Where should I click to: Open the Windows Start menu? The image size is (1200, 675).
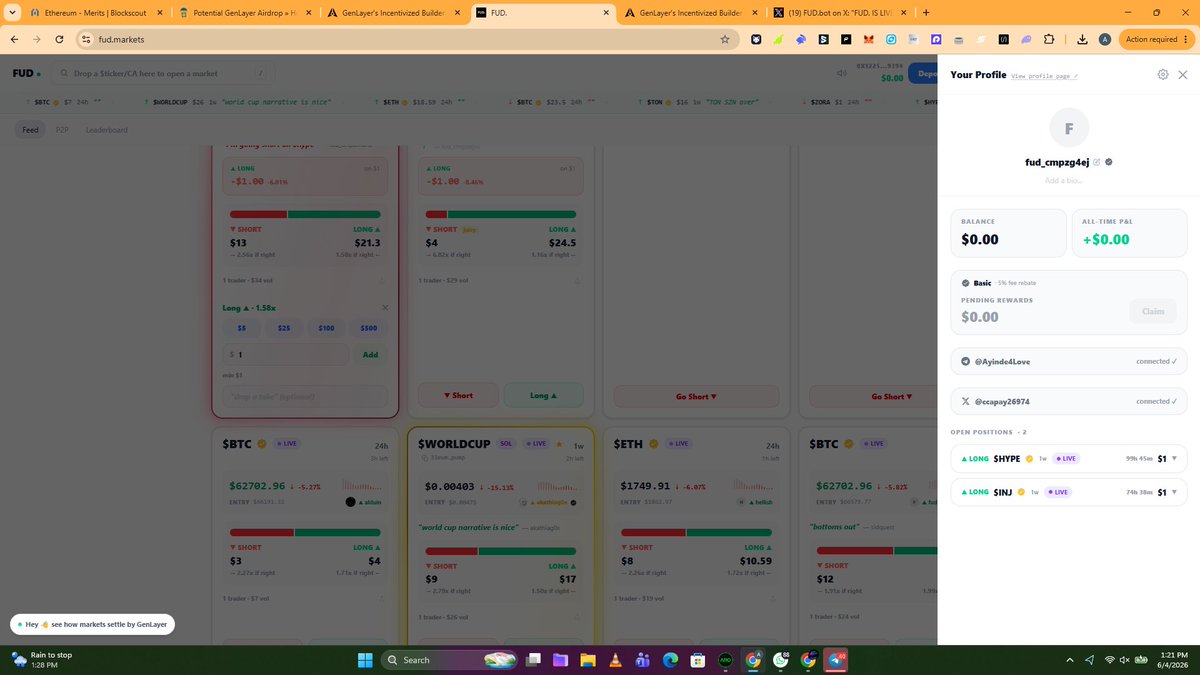pos(365,659)
